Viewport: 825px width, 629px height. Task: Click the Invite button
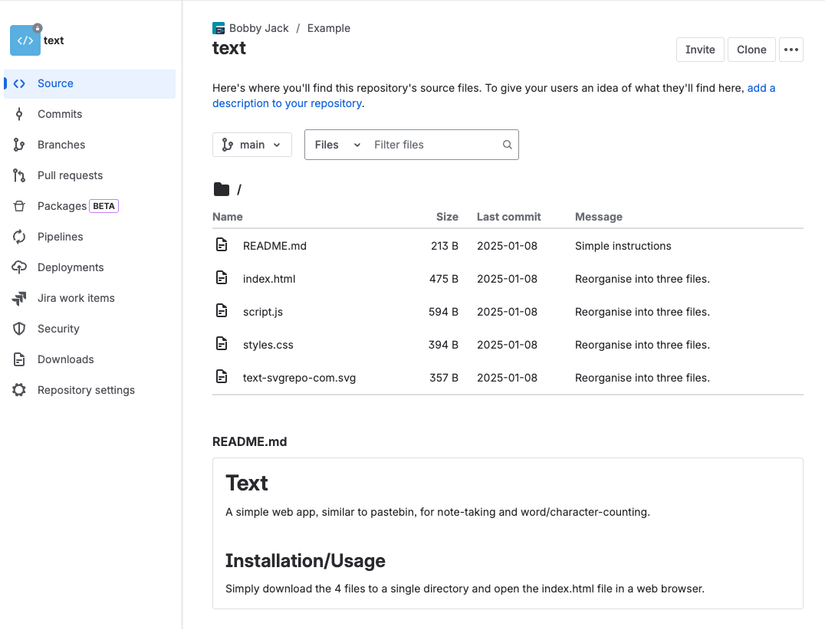coord(699,49)
